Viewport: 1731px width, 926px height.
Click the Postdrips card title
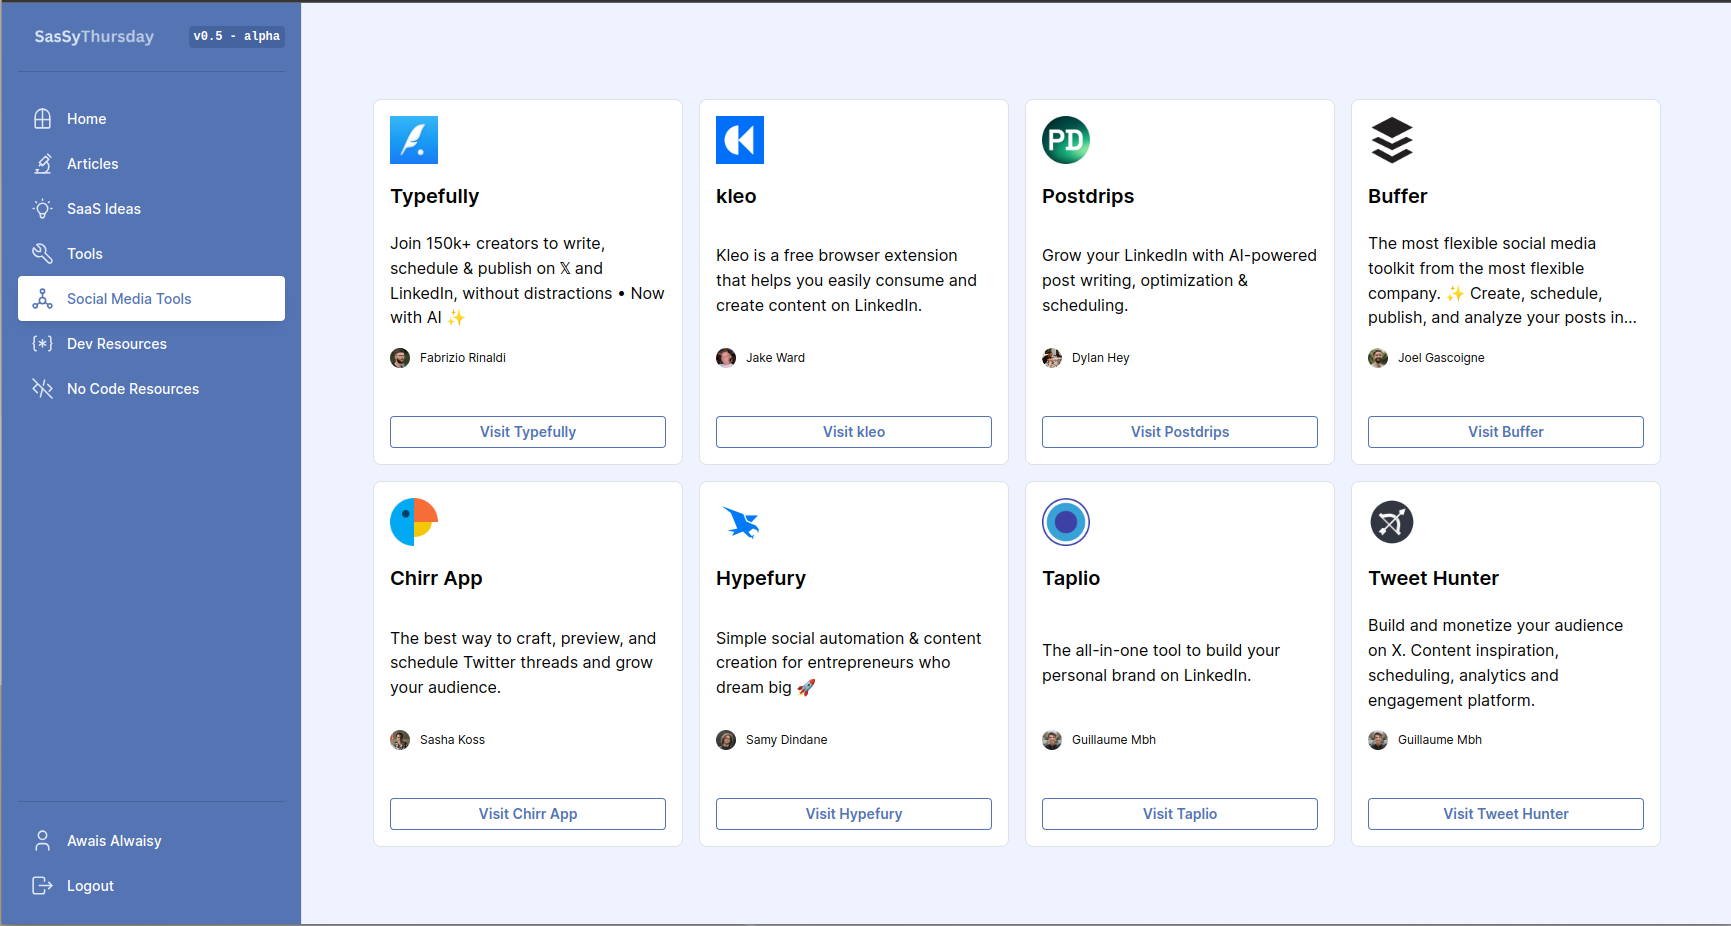1088,196
